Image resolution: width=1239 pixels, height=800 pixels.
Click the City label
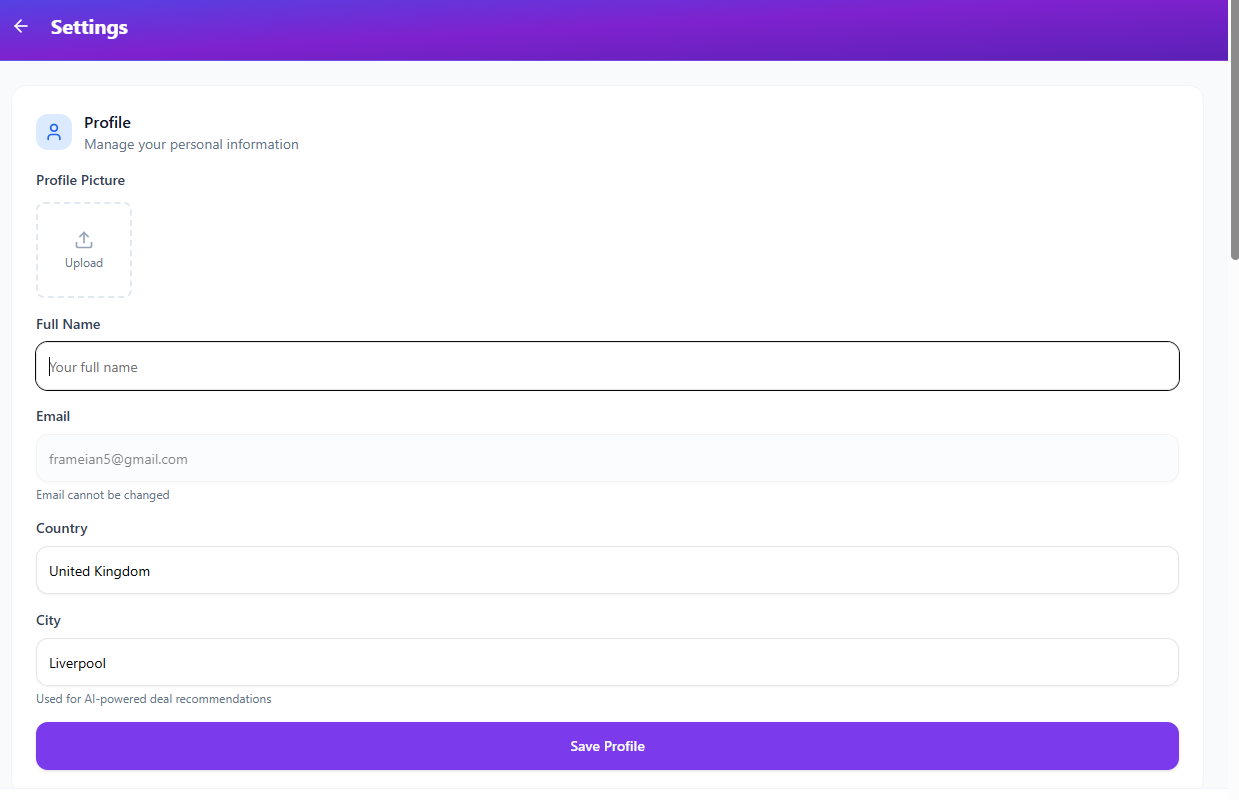[48, 621]
